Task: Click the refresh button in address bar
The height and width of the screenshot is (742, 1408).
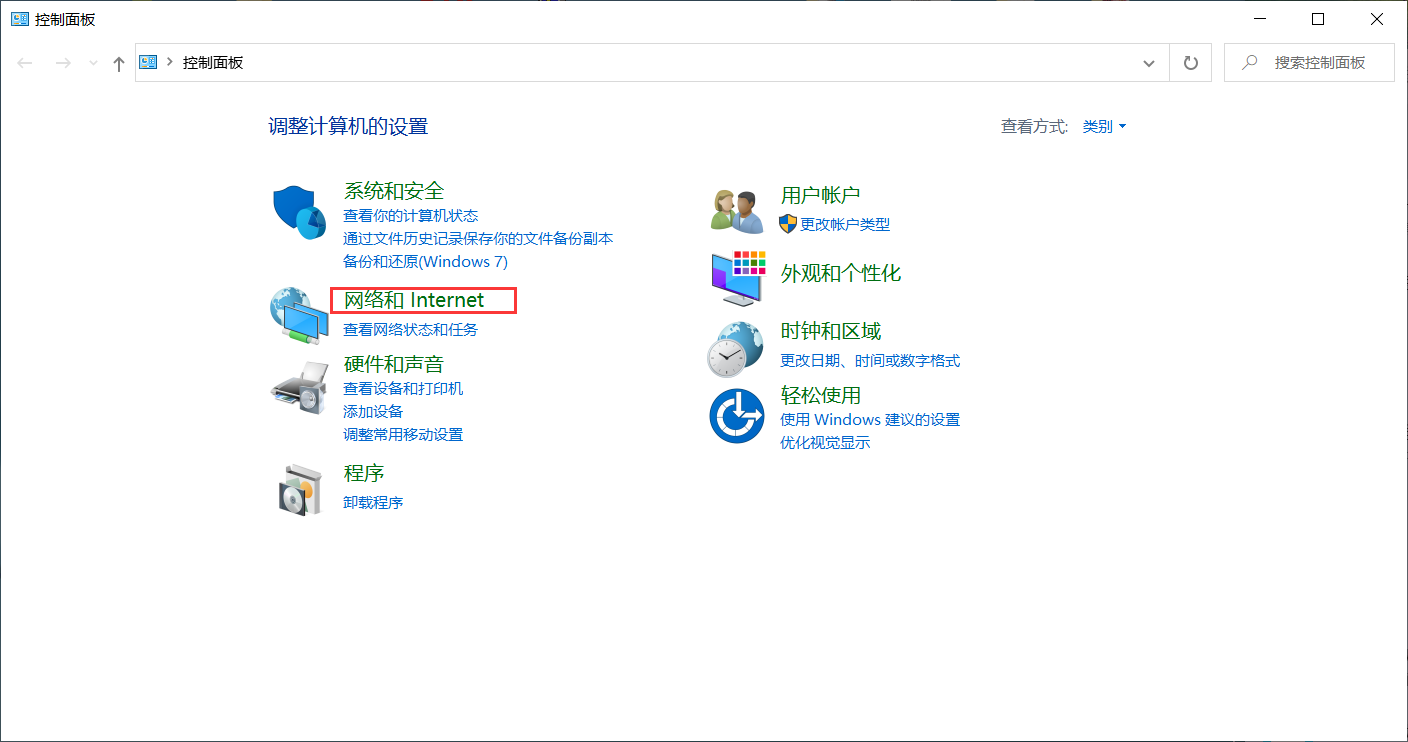Action: point(1190,62)
